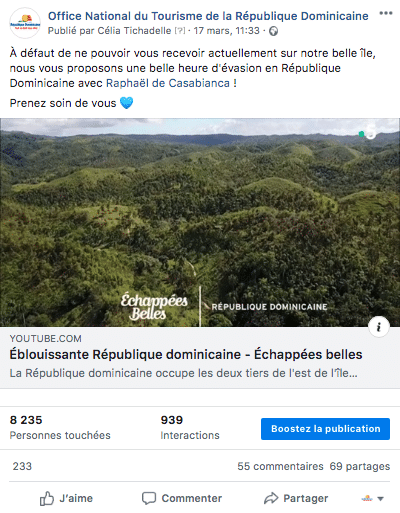400x513 pixels.
Task: Click the page profile picture logo
Action: tap(25, 23)
